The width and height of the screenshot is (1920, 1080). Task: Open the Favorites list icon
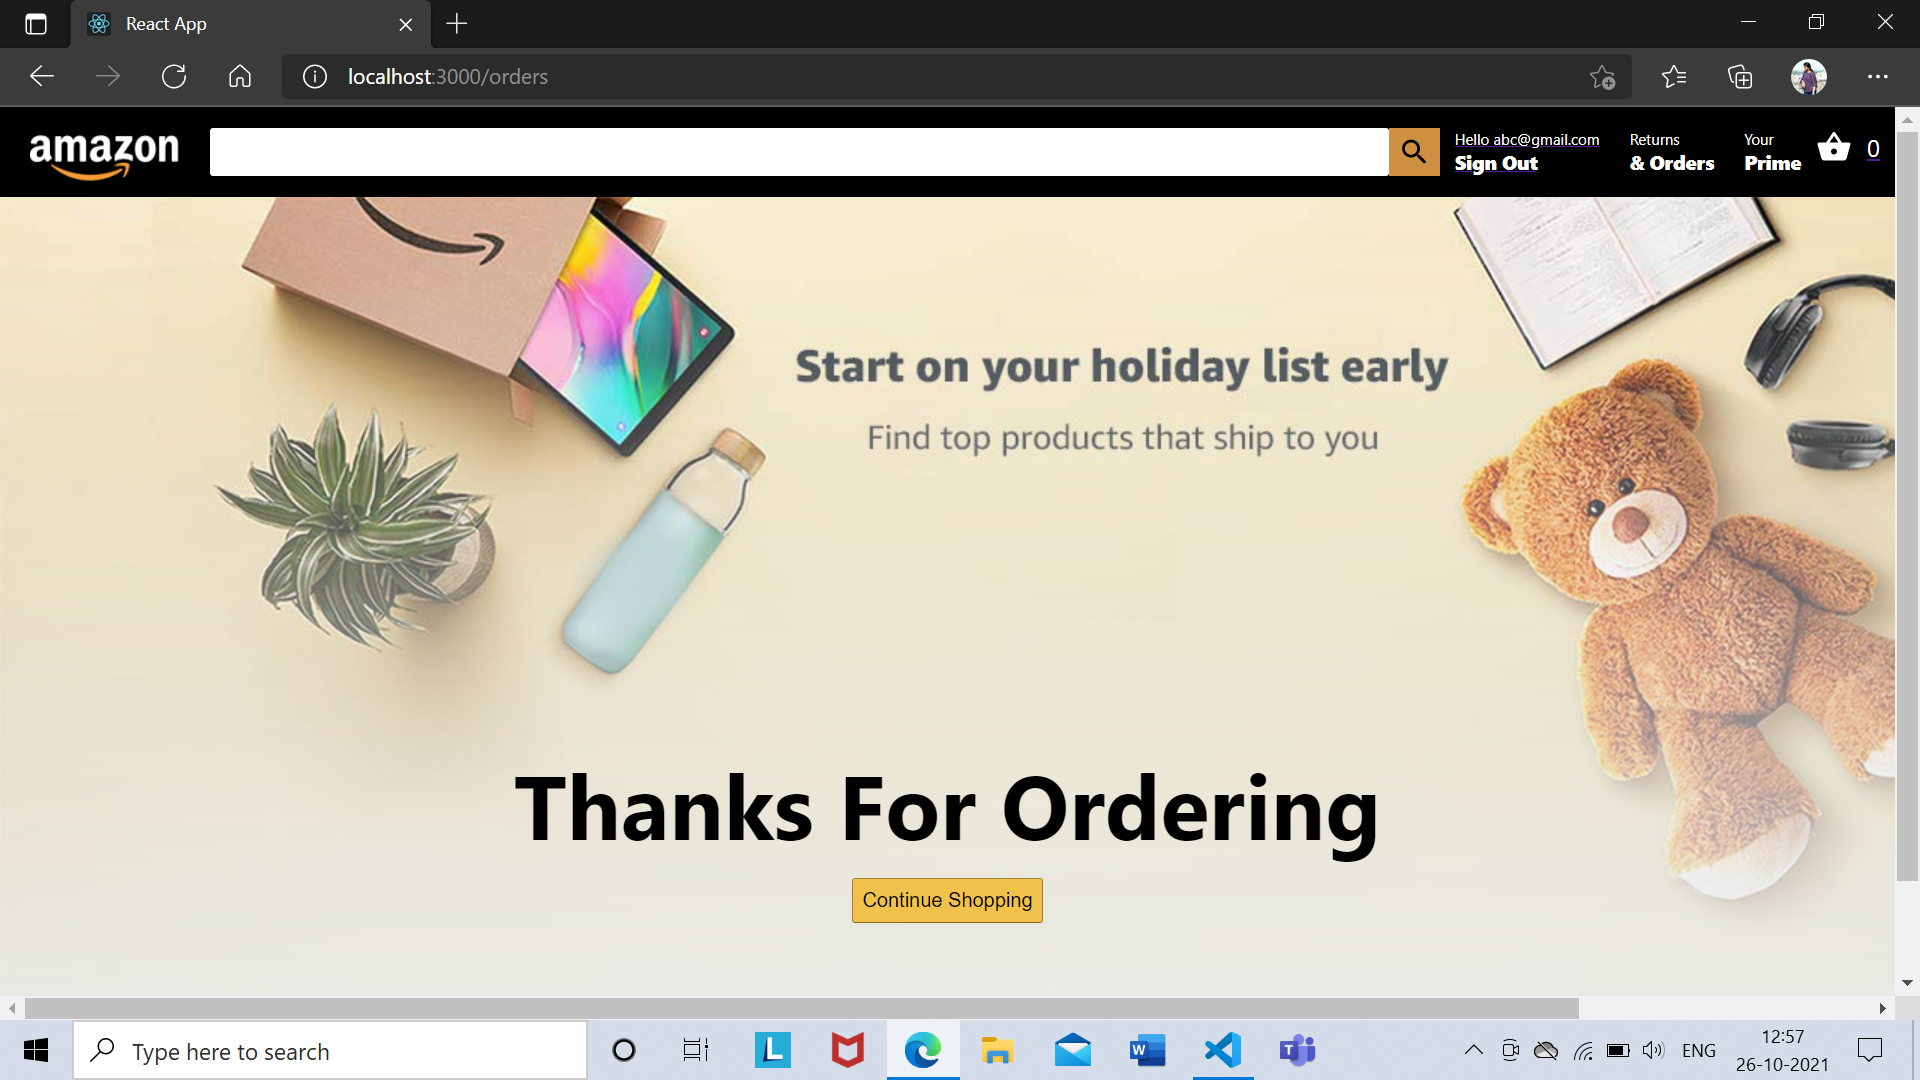[1673, 77]
